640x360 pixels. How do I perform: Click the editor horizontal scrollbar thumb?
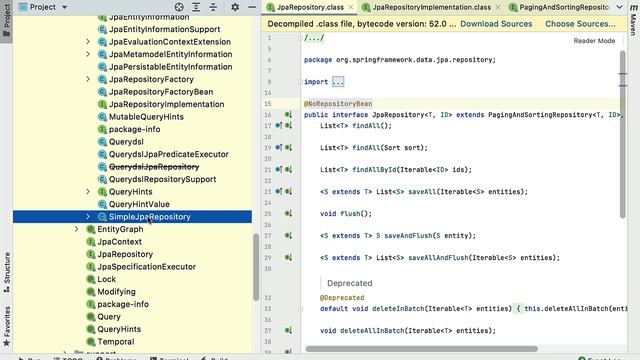click(422, 349)
